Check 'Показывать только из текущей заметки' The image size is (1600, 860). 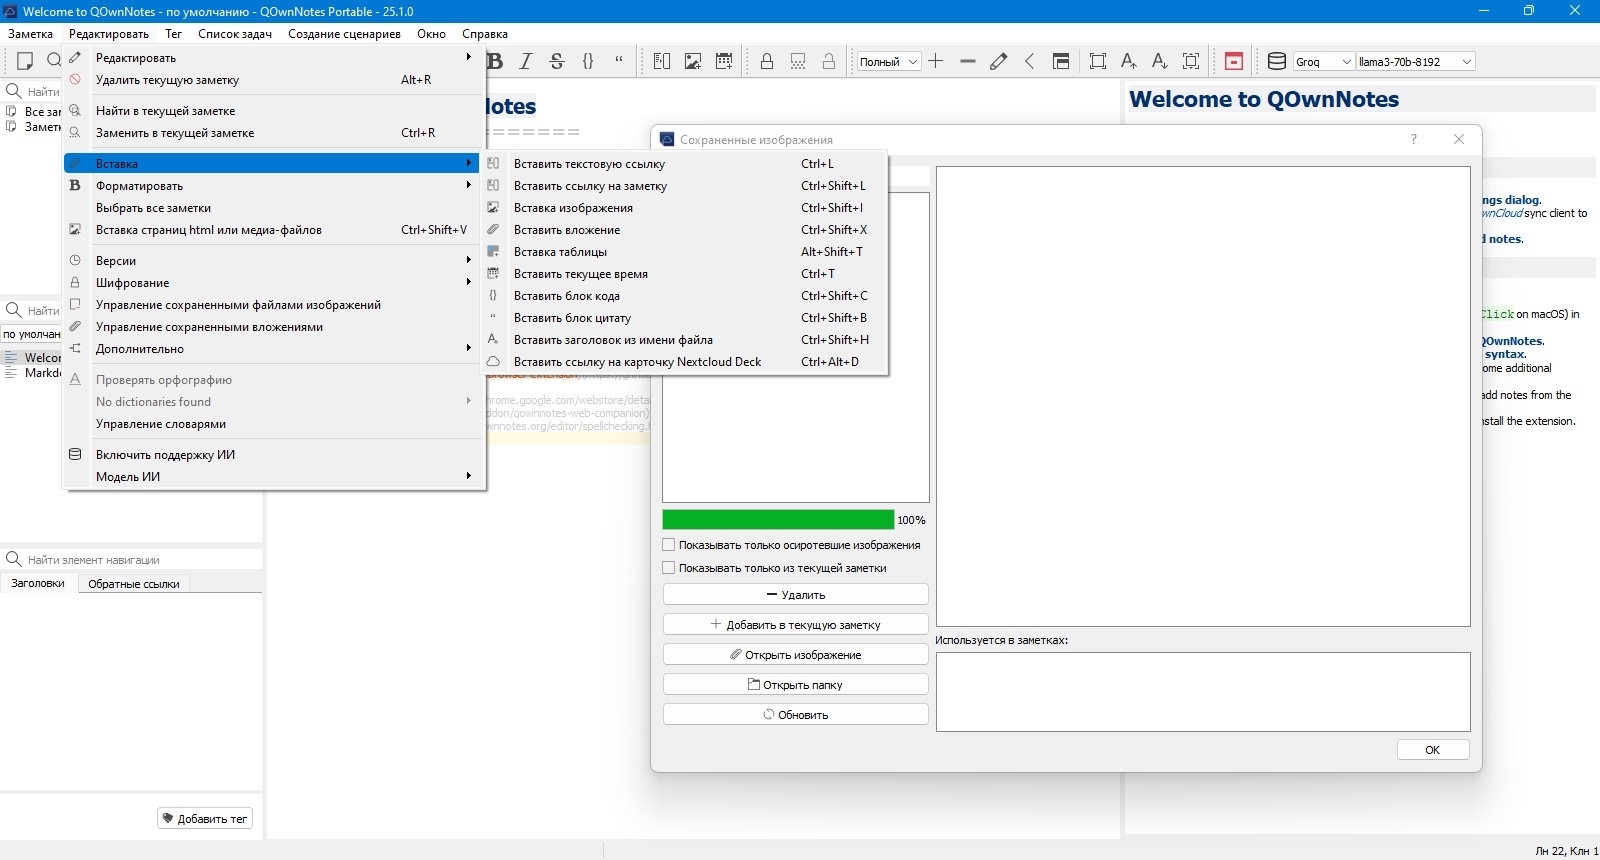(668, 568)
